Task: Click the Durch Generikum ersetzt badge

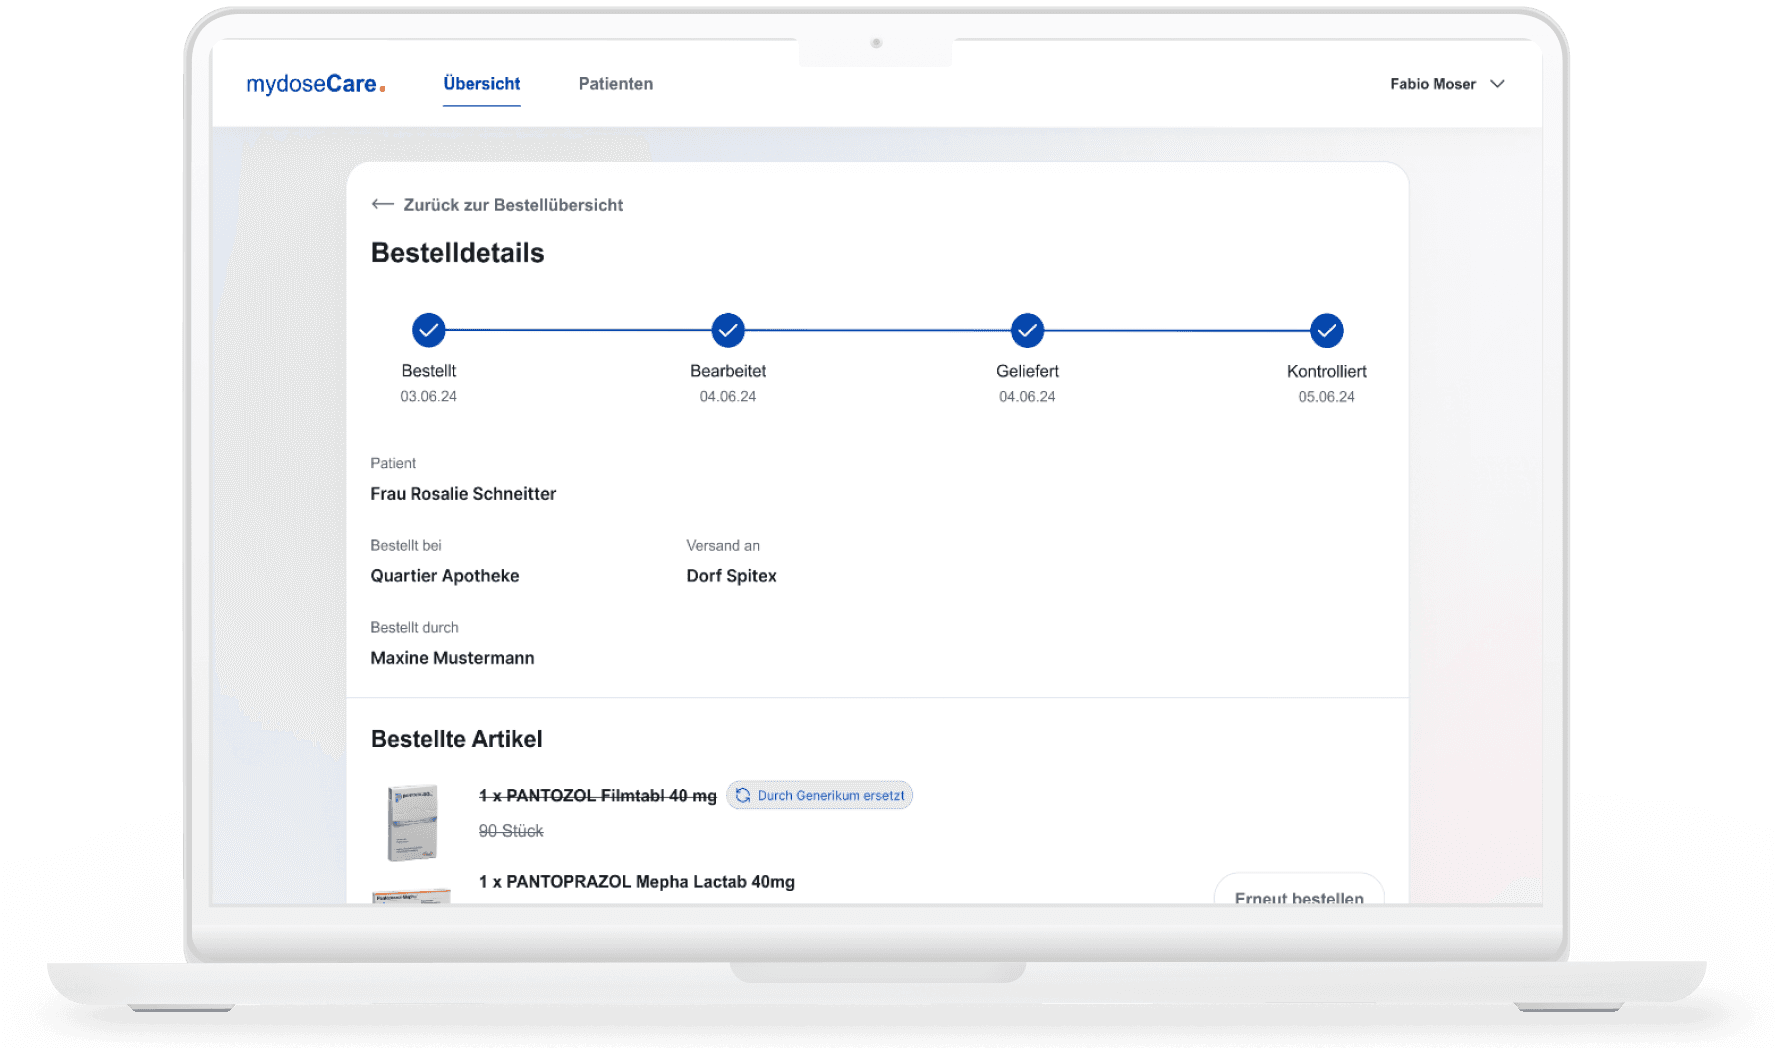Action: click(819, 795)
